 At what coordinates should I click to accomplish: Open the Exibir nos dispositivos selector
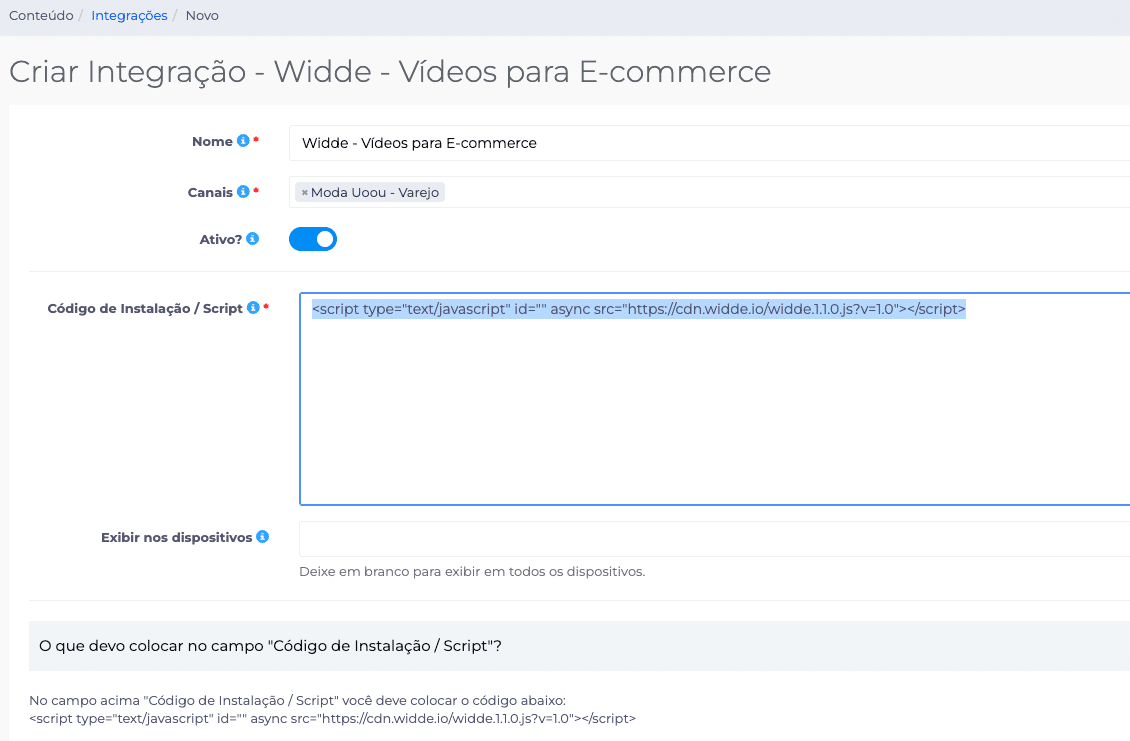[x=715, y=538]
